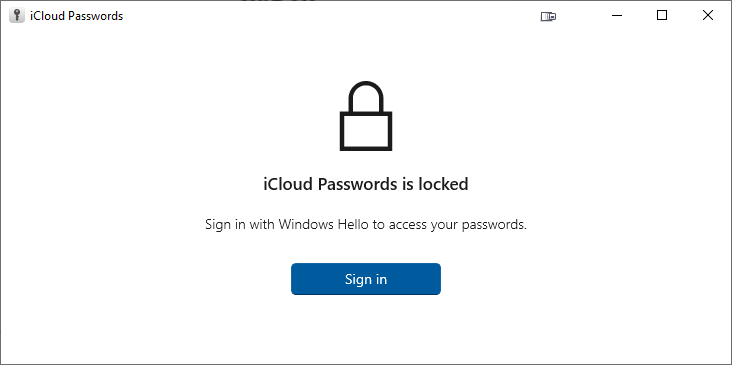Screen dimensions: 732x365
Task: Close the iCloud Passwords window
Action: click(708, 15)
